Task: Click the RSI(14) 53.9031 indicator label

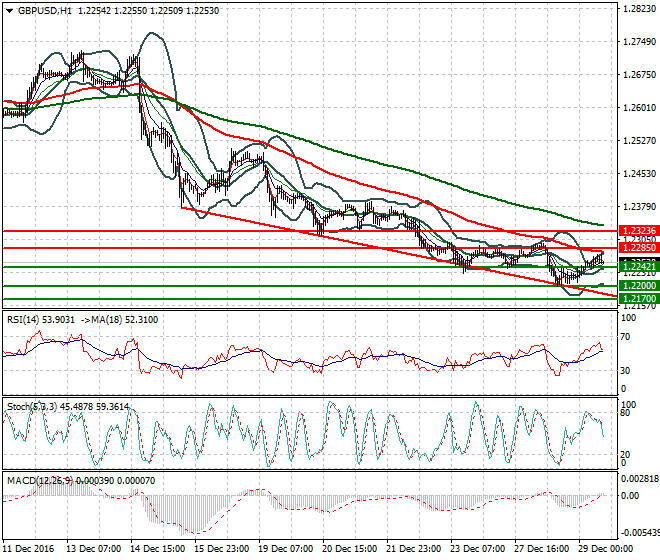Action: pyautogui.click(x=41, y=320)
